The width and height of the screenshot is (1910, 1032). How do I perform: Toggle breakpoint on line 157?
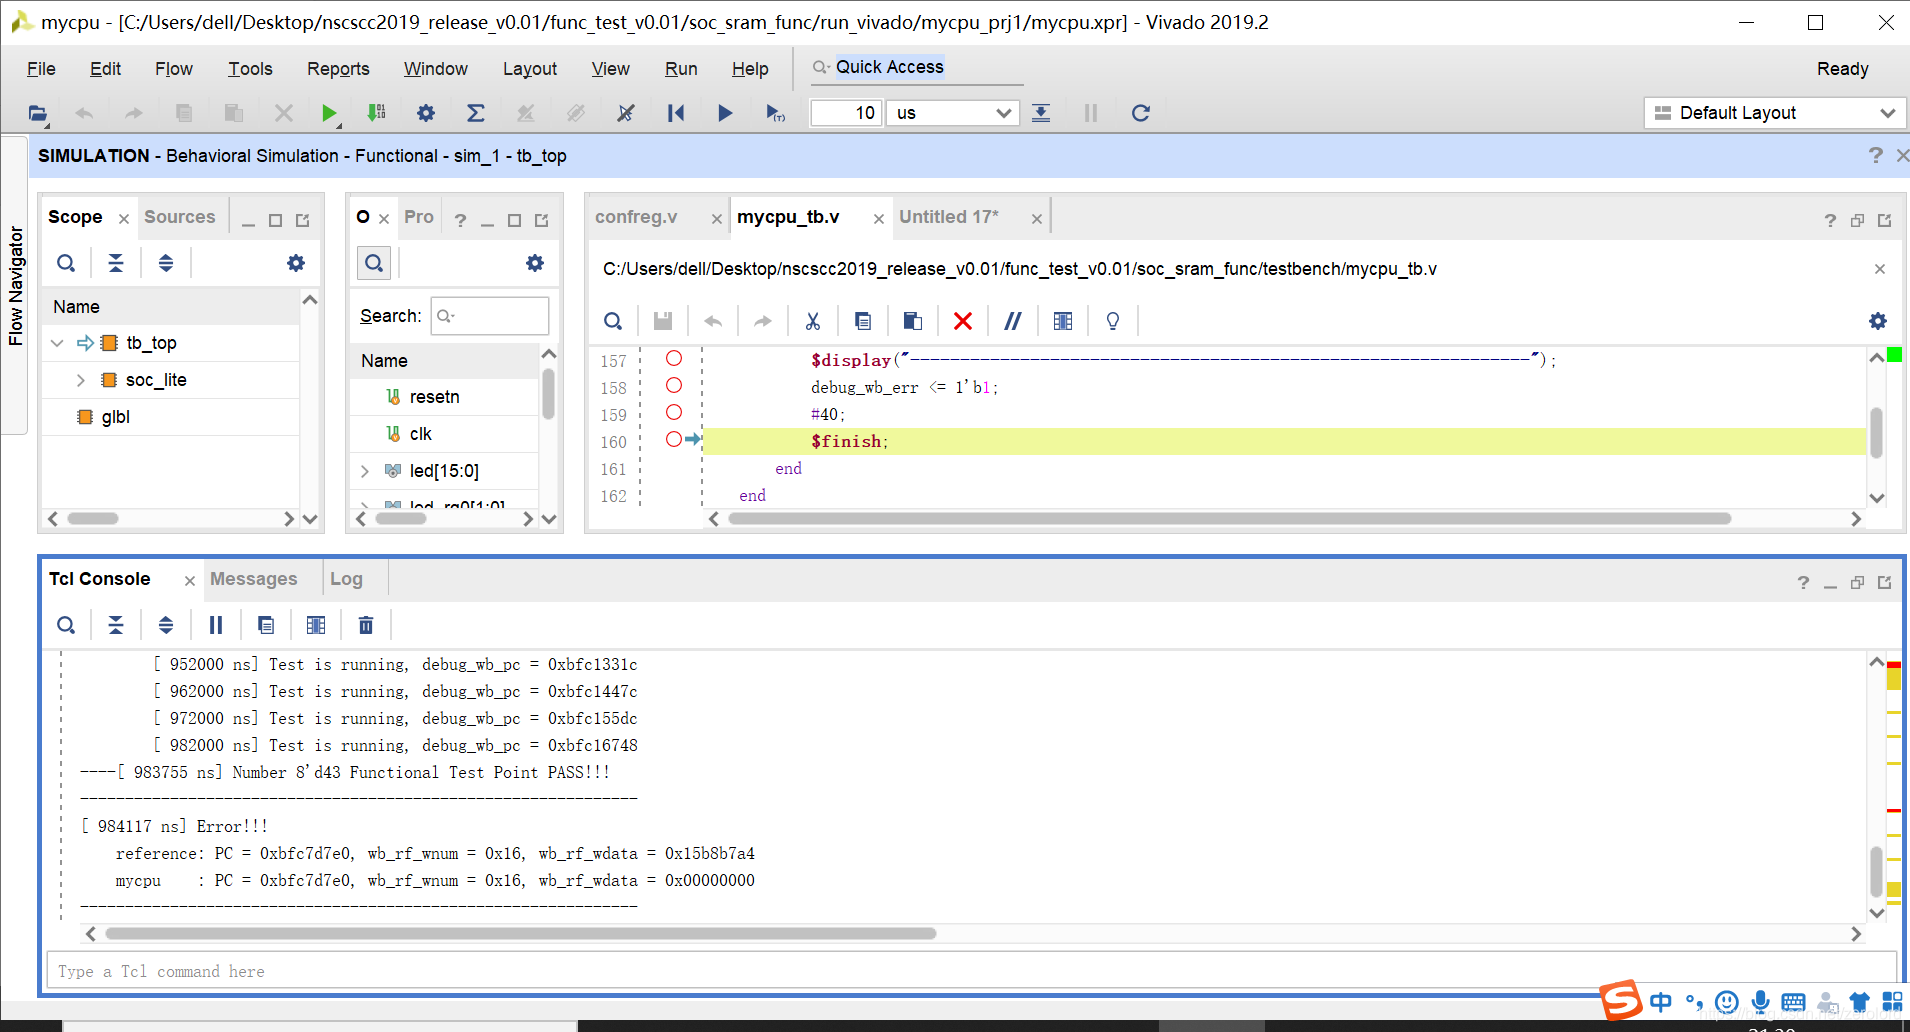click(x=674, y=358)
